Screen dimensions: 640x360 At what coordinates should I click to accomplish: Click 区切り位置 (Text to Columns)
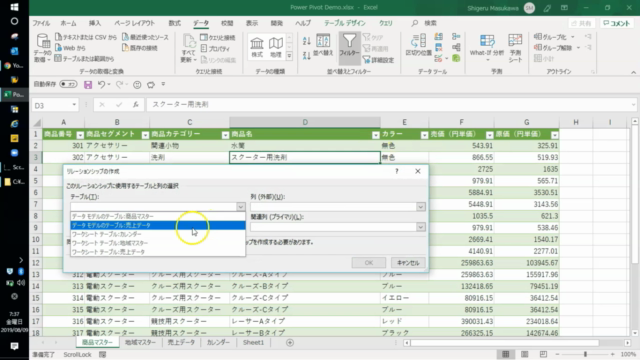(x=418, y=45)
